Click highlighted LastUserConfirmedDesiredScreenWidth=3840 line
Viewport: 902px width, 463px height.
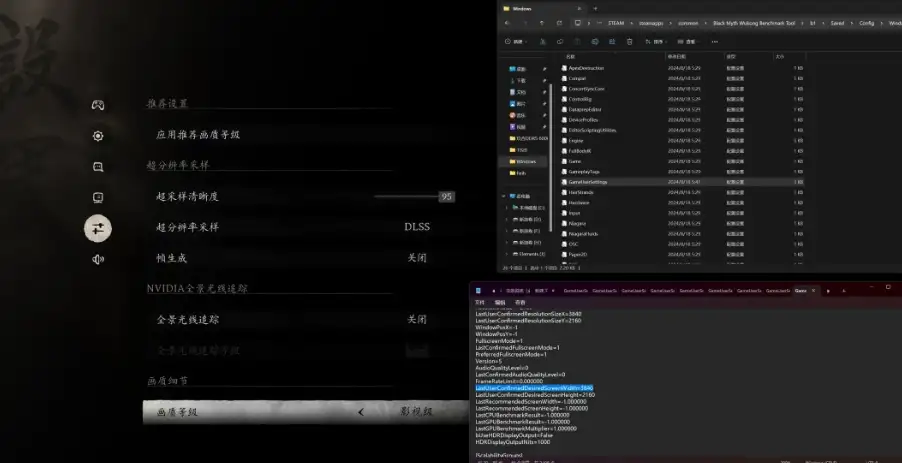click(534, 388)
